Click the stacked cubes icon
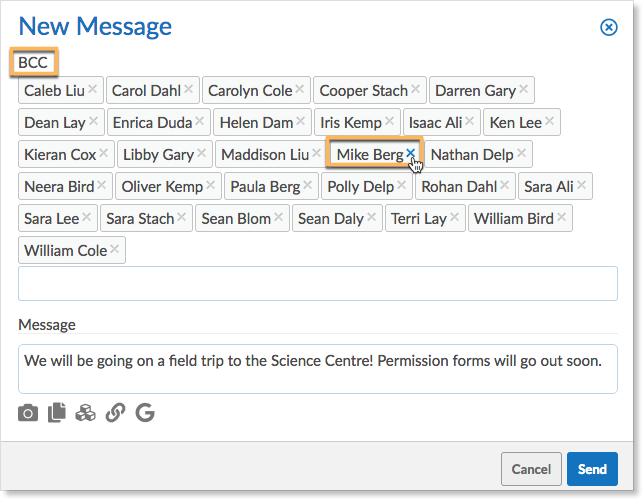Viewport: 644px width, 501px height. click(86, 412)
